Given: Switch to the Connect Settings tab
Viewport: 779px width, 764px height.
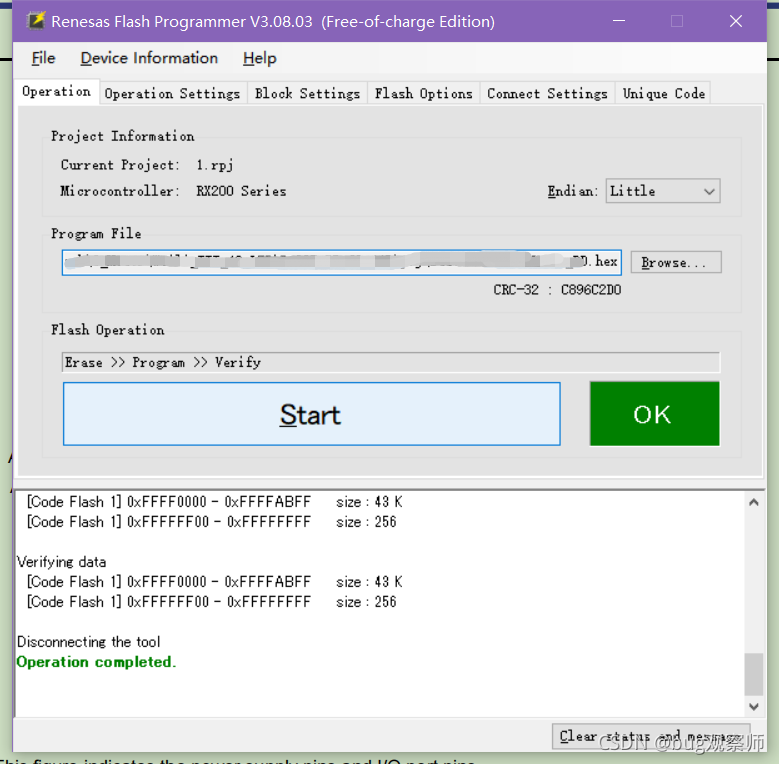Looking at the screenshot, I should tap(547, 93).
